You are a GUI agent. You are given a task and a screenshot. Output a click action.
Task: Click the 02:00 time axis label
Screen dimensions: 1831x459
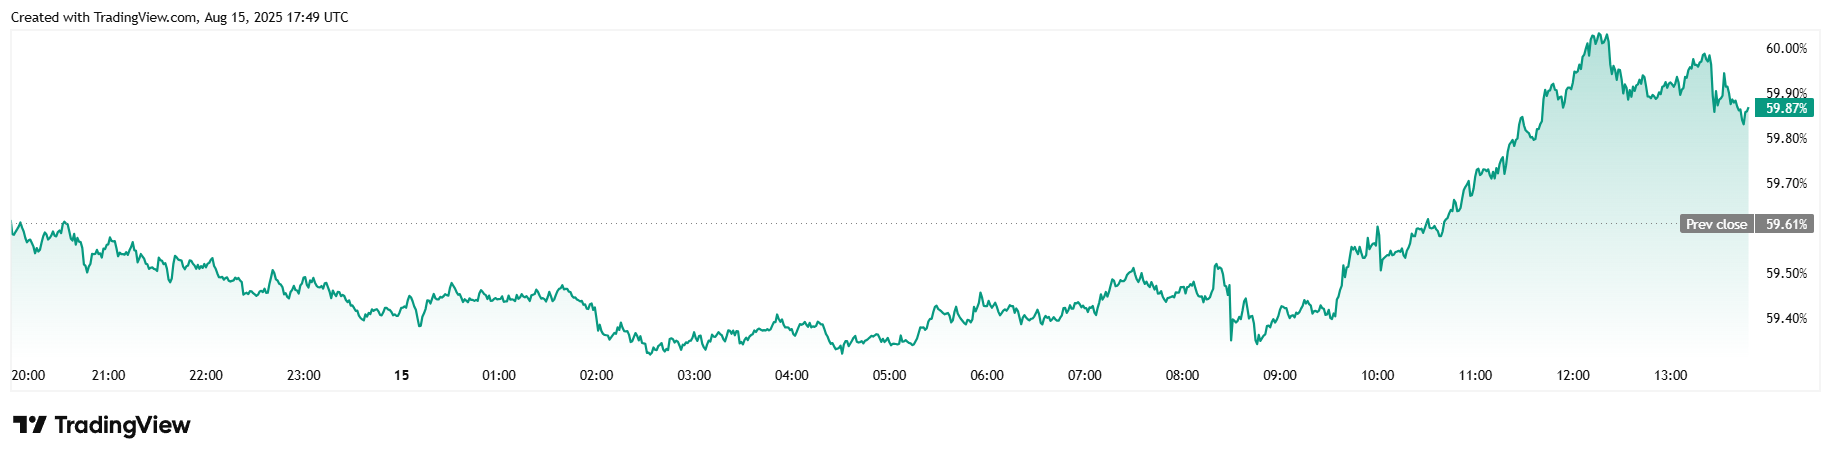[596, 375]
